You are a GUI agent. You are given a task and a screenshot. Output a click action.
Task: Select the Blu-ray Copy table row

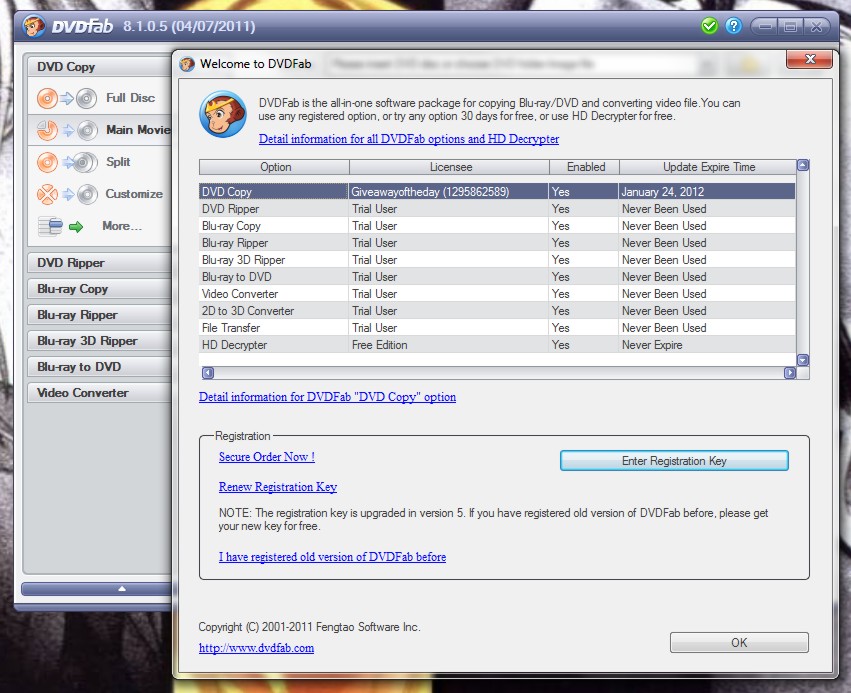(497, 226)
